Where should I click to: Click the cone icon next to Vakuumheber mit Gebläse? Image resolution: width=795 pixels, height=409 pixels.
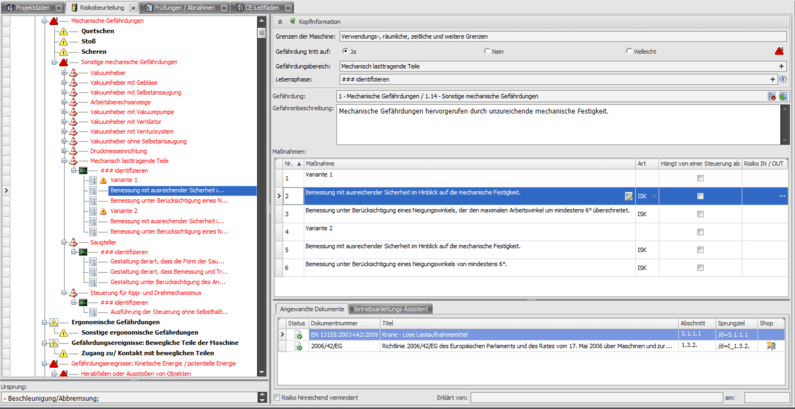pos(73,83)
